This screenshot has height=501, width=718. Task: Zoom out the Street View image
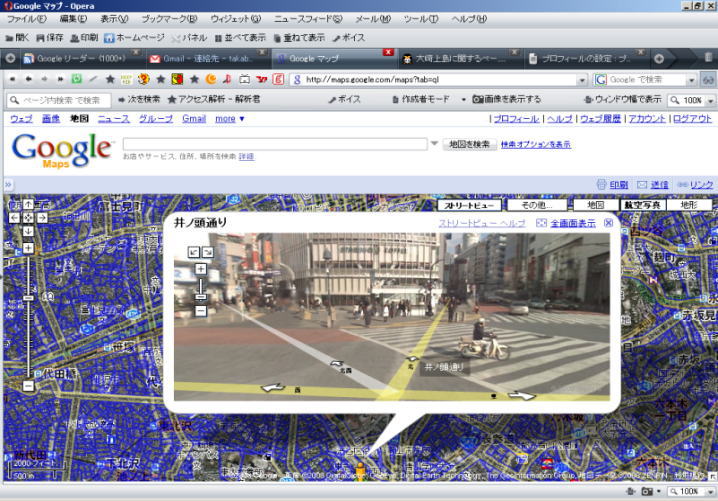point(201,311)
